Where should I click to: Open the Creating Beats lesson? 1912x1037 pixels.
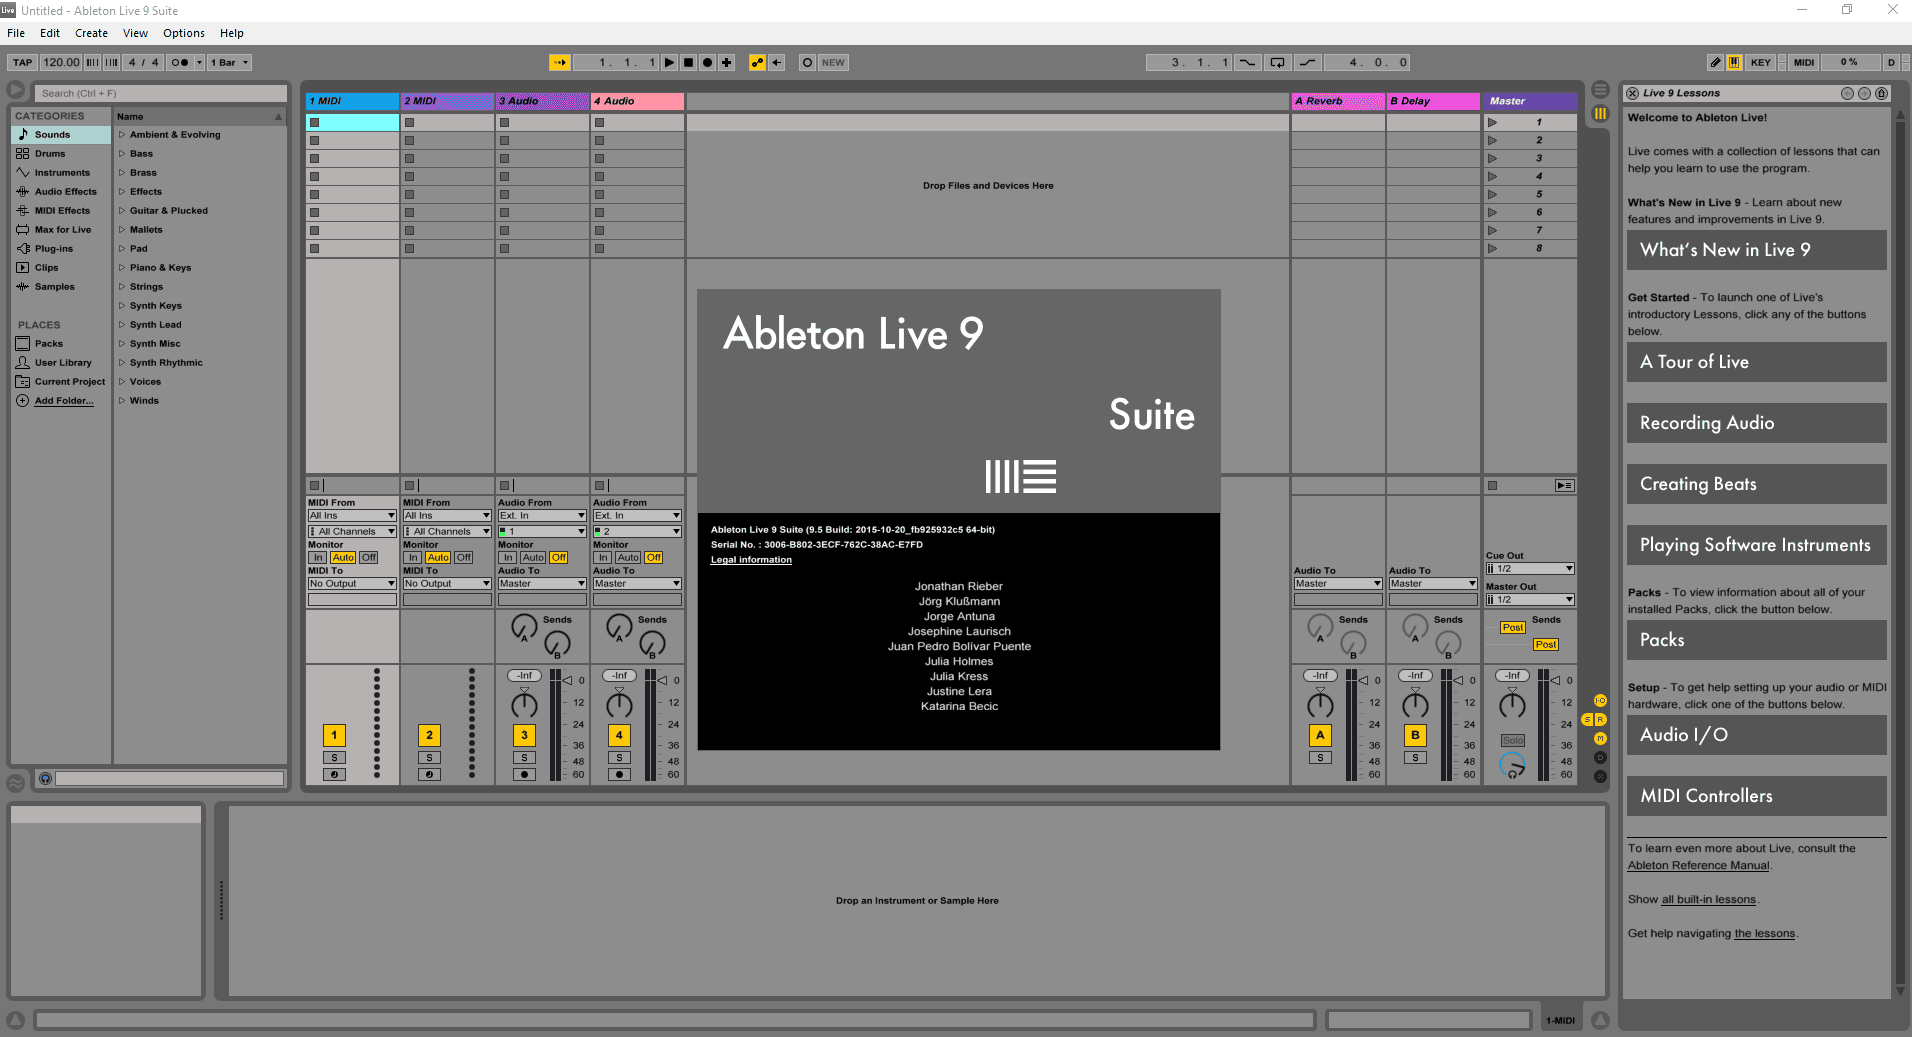(1756, 484)
